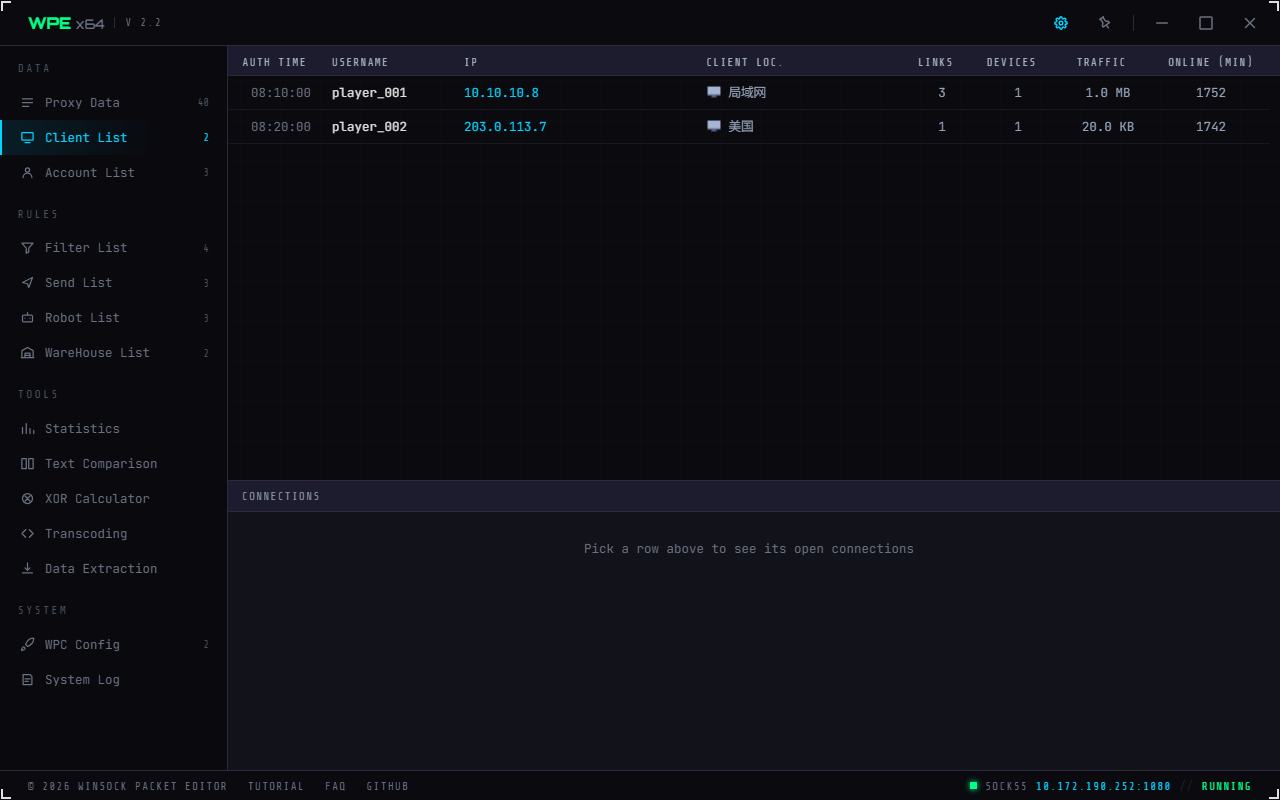Click the Text Comparison columns icon
Viewport: 1280px width, 800px height.
(28, 464)
